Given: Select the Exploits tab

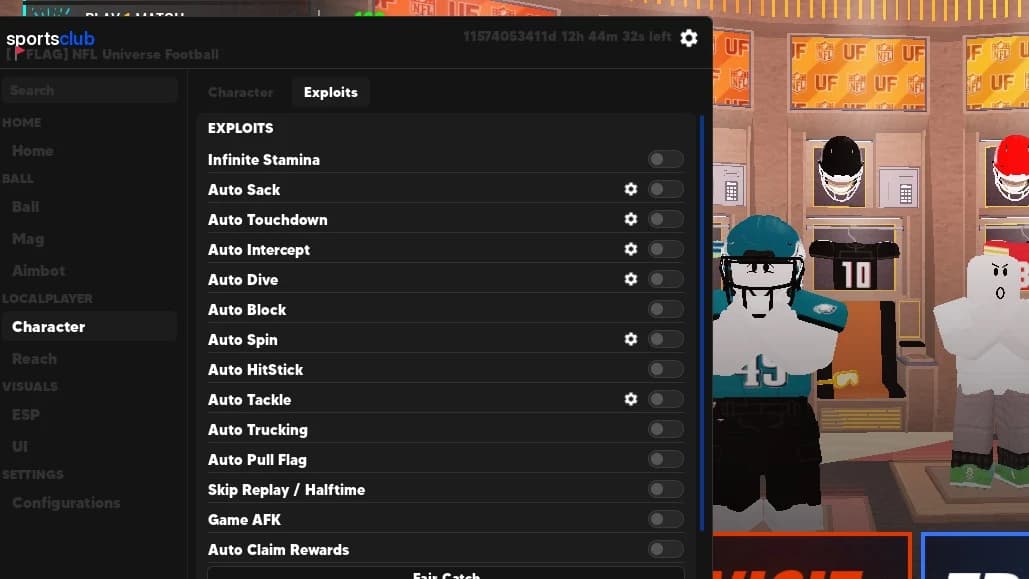Looking at the screenshot, I should pyautogui.click(x=331, y=93).
